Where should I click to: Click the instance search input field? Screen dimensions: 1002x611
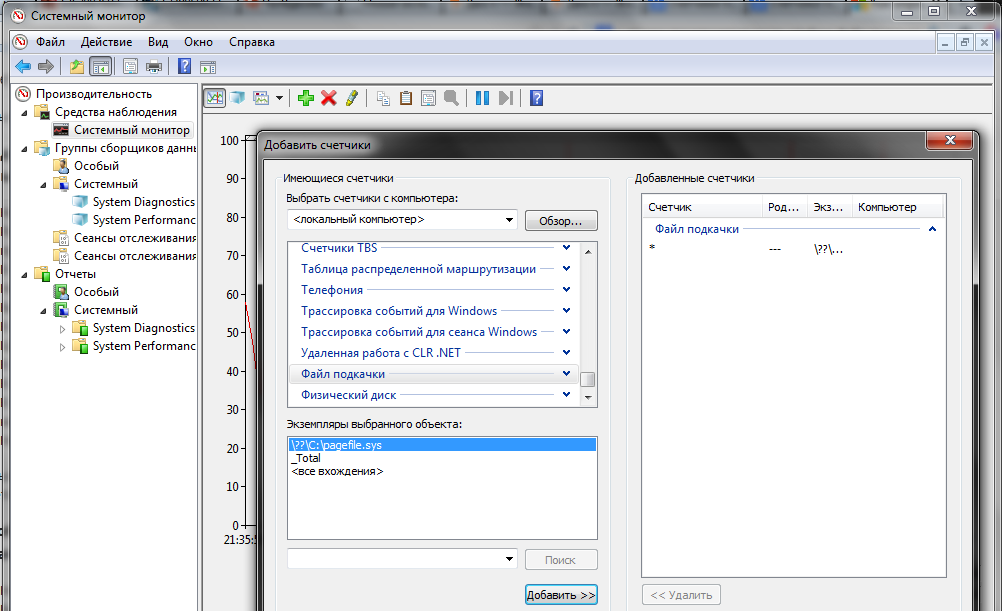[396, 559]
